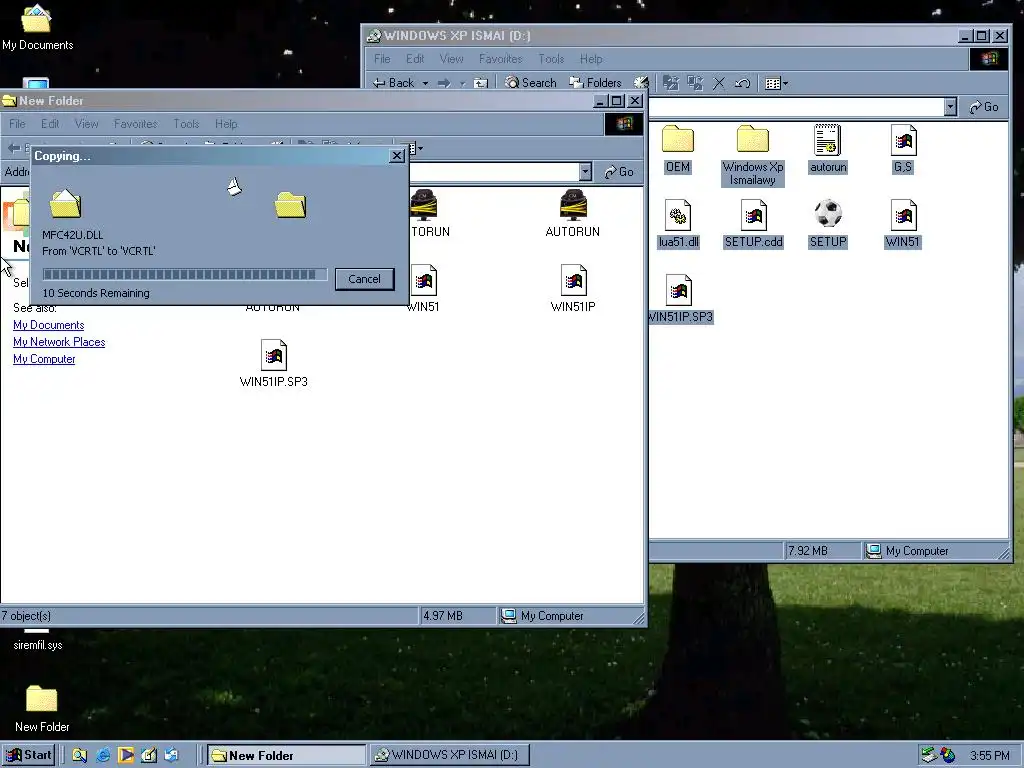The image size is (1024, 768).
Task: Click Go button in New Folder window
Action: [x=619, y=172]
